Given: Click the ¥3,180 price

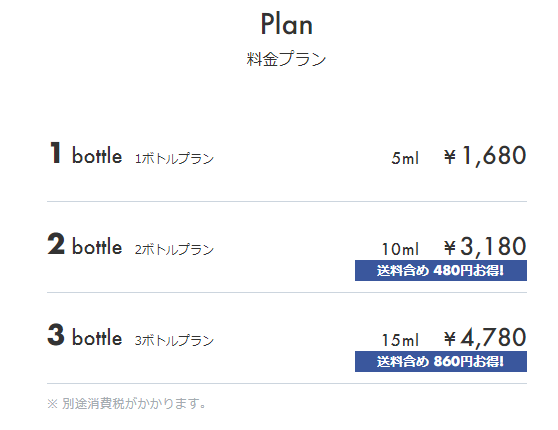Looking at the screenshot, I should point(485,246).
